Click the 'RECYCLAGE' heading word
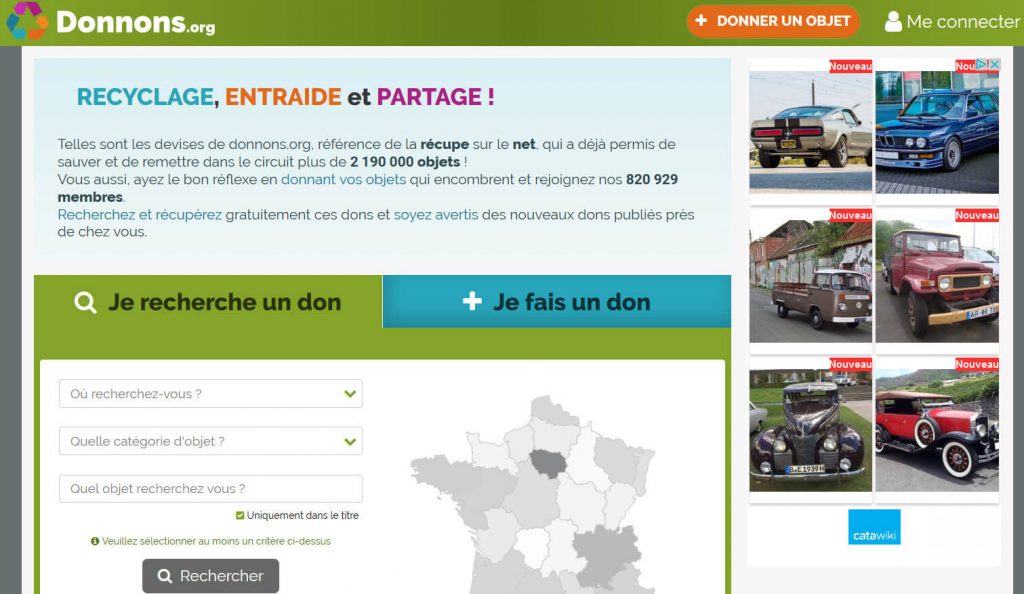This screenshot has width=1024, height=594. click(145, 97)
